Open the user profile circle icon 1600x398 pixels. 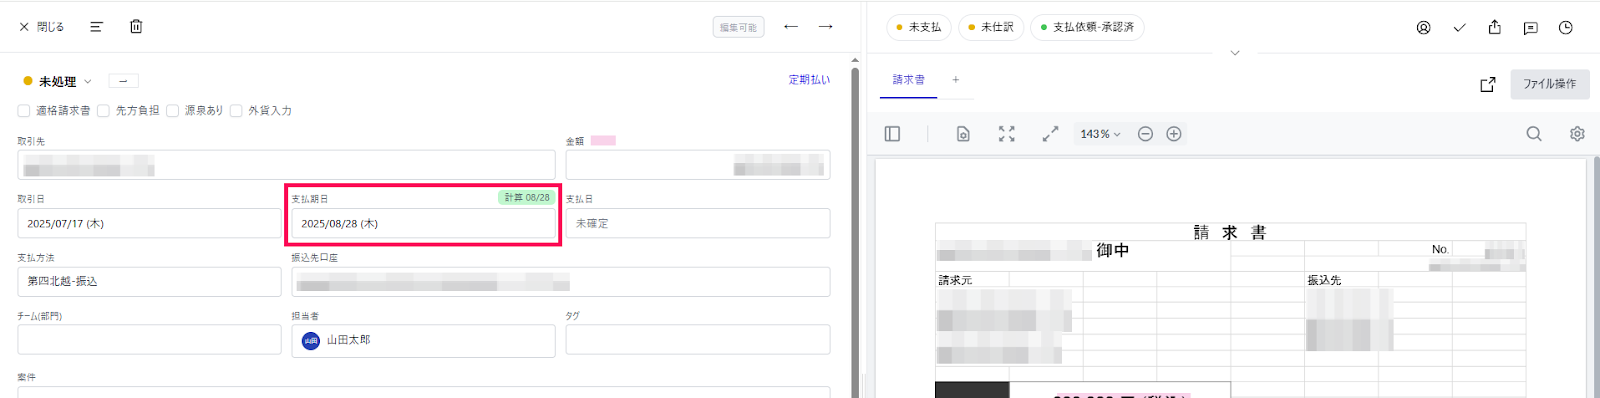(1423, 28)
